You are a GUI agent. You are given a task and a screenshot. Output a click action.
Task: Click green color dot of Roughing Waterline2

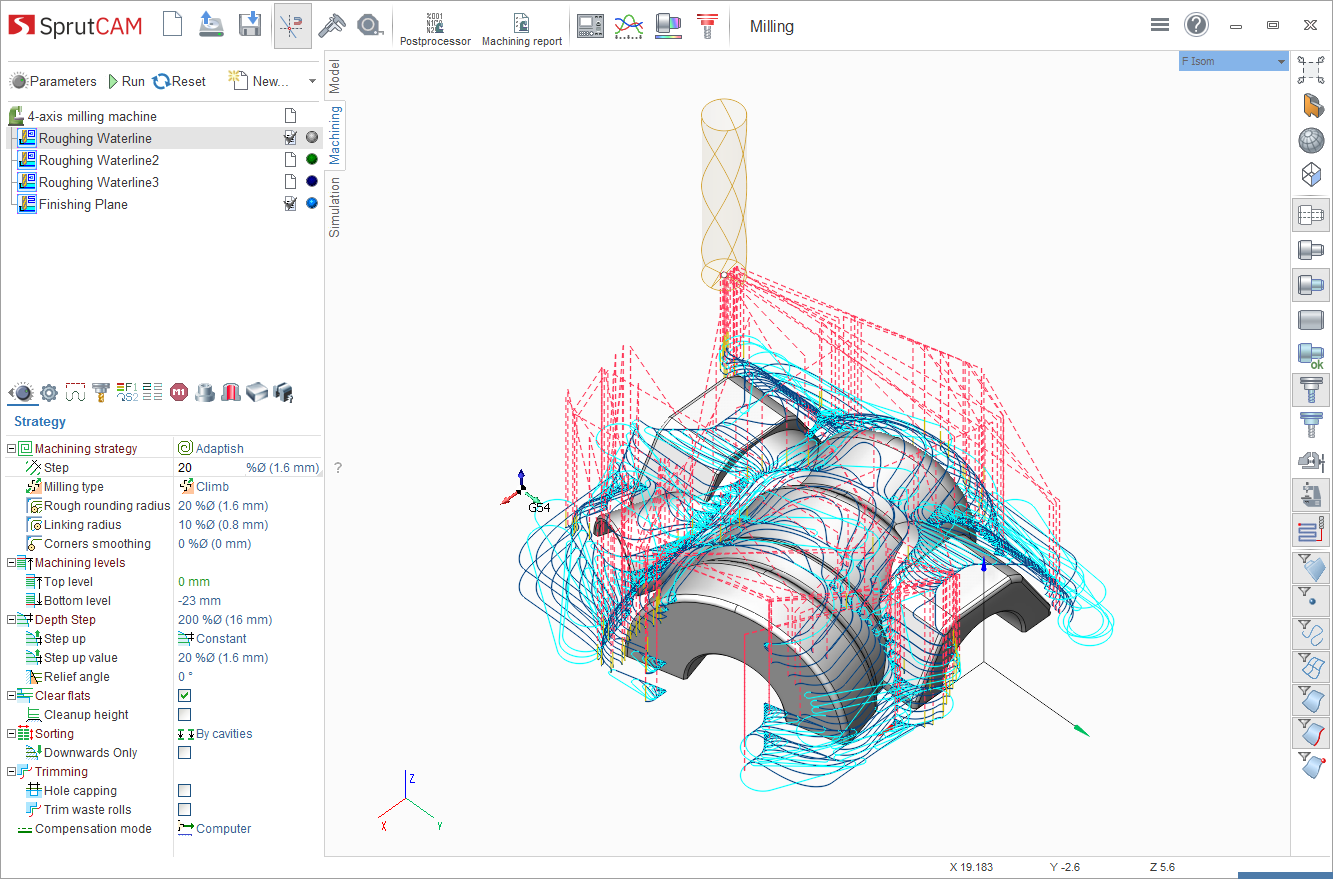pyautogui.click(x=312, y=160)
